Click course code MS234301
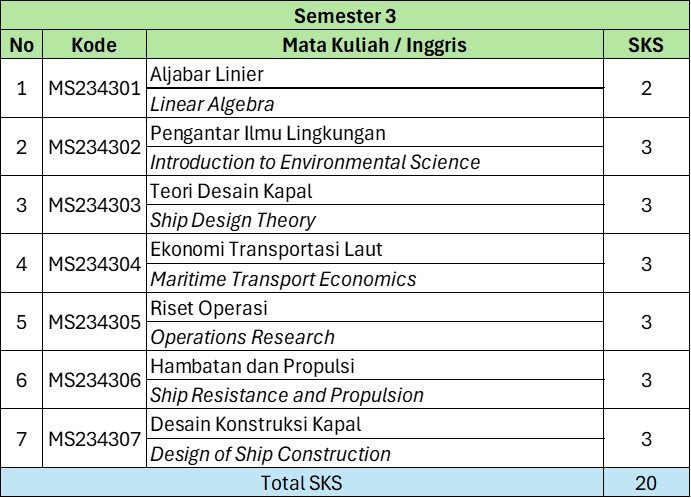The height and width of the screenshot is (498, 691). [x=95, y=88]
